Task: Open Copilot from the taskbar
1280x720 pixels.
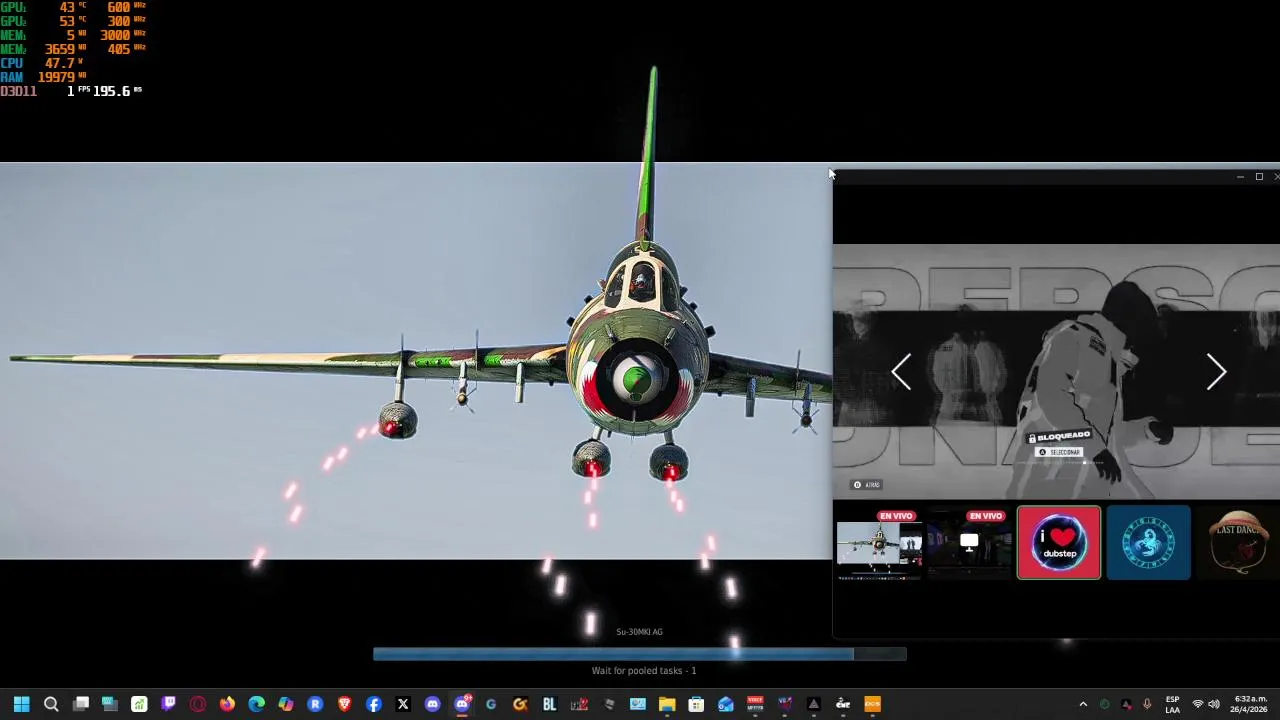Action: coord(286,704)
